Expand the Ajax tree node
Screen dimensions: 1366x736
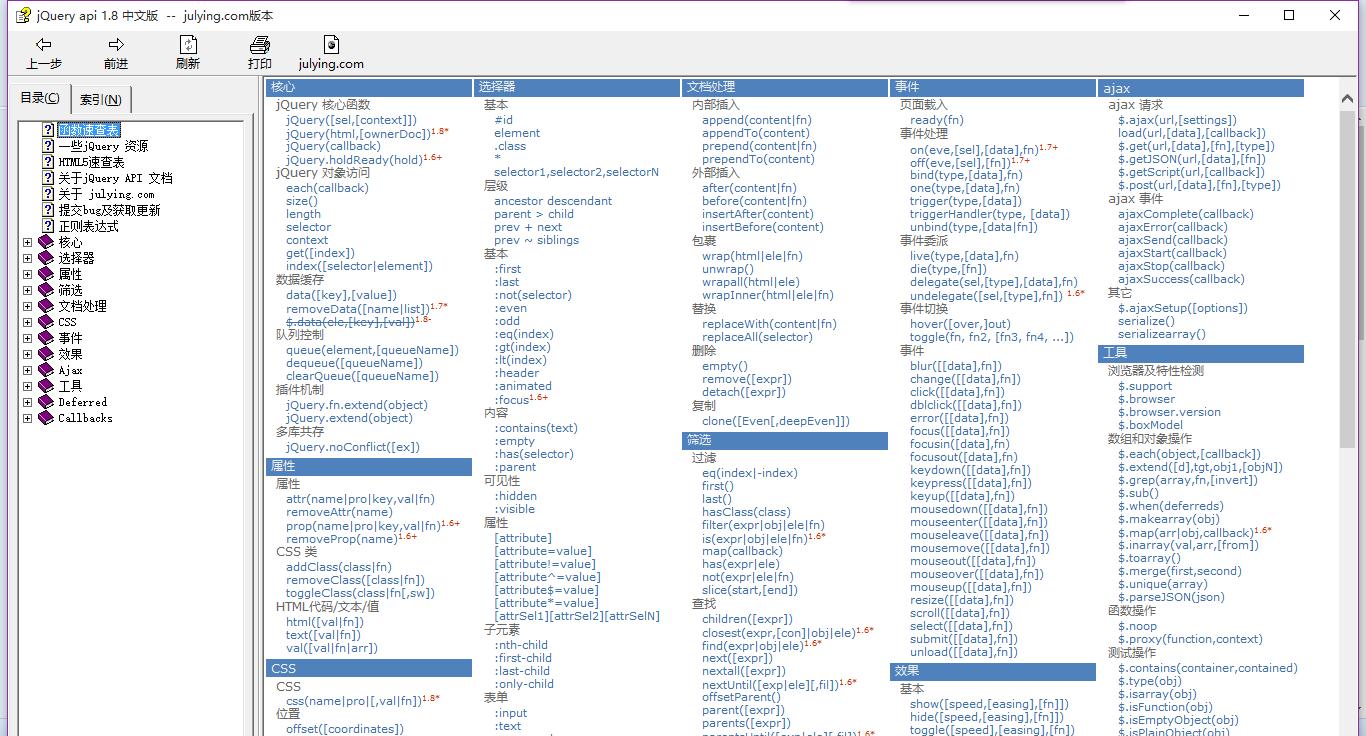(28, 370)
